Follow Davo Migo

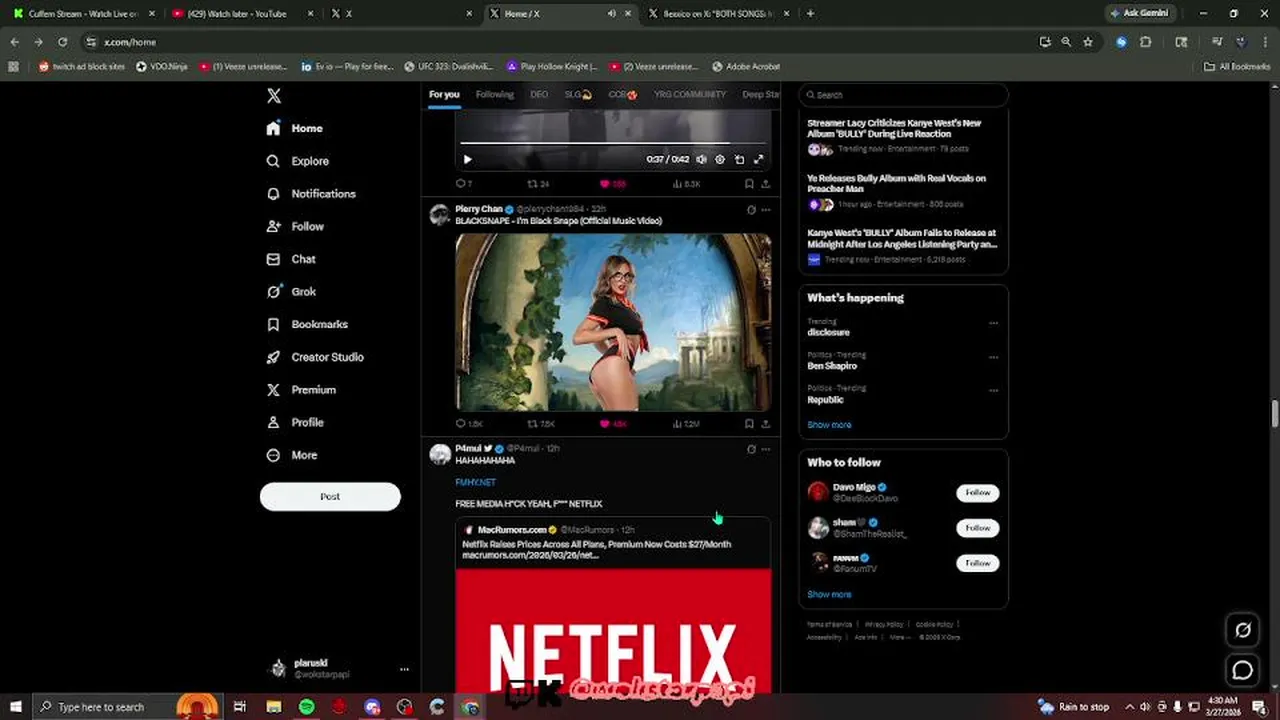(x=977, y=492)
